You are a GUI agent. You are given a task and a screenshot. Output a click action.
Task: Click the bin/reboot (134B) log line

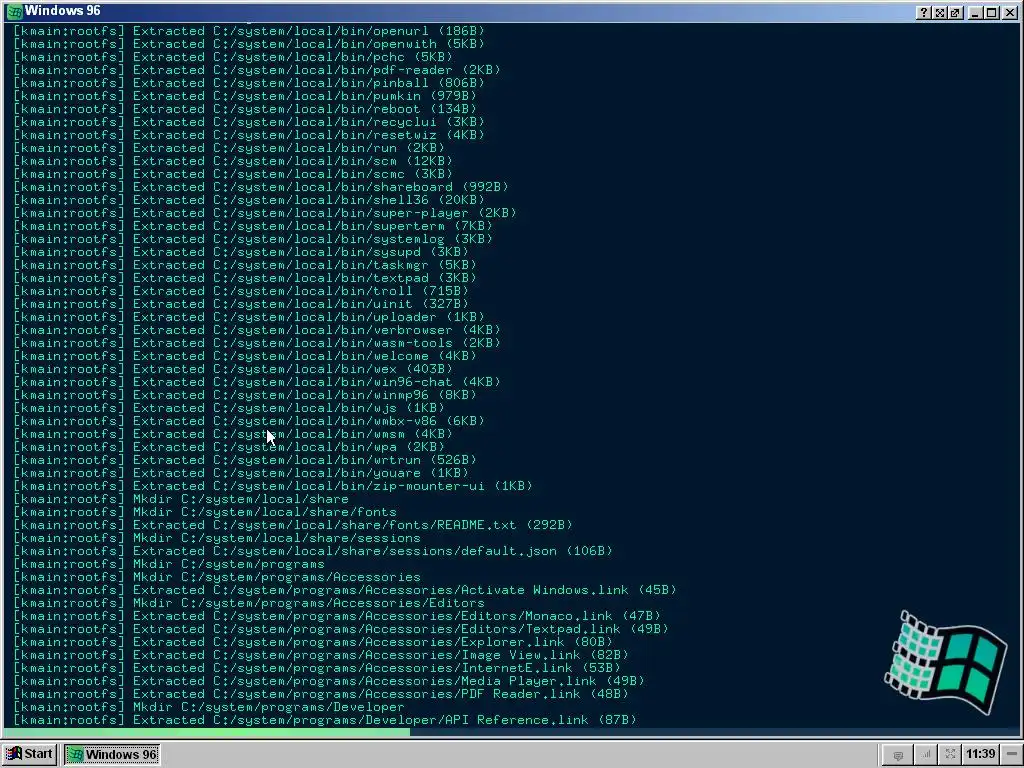(245, 109)
